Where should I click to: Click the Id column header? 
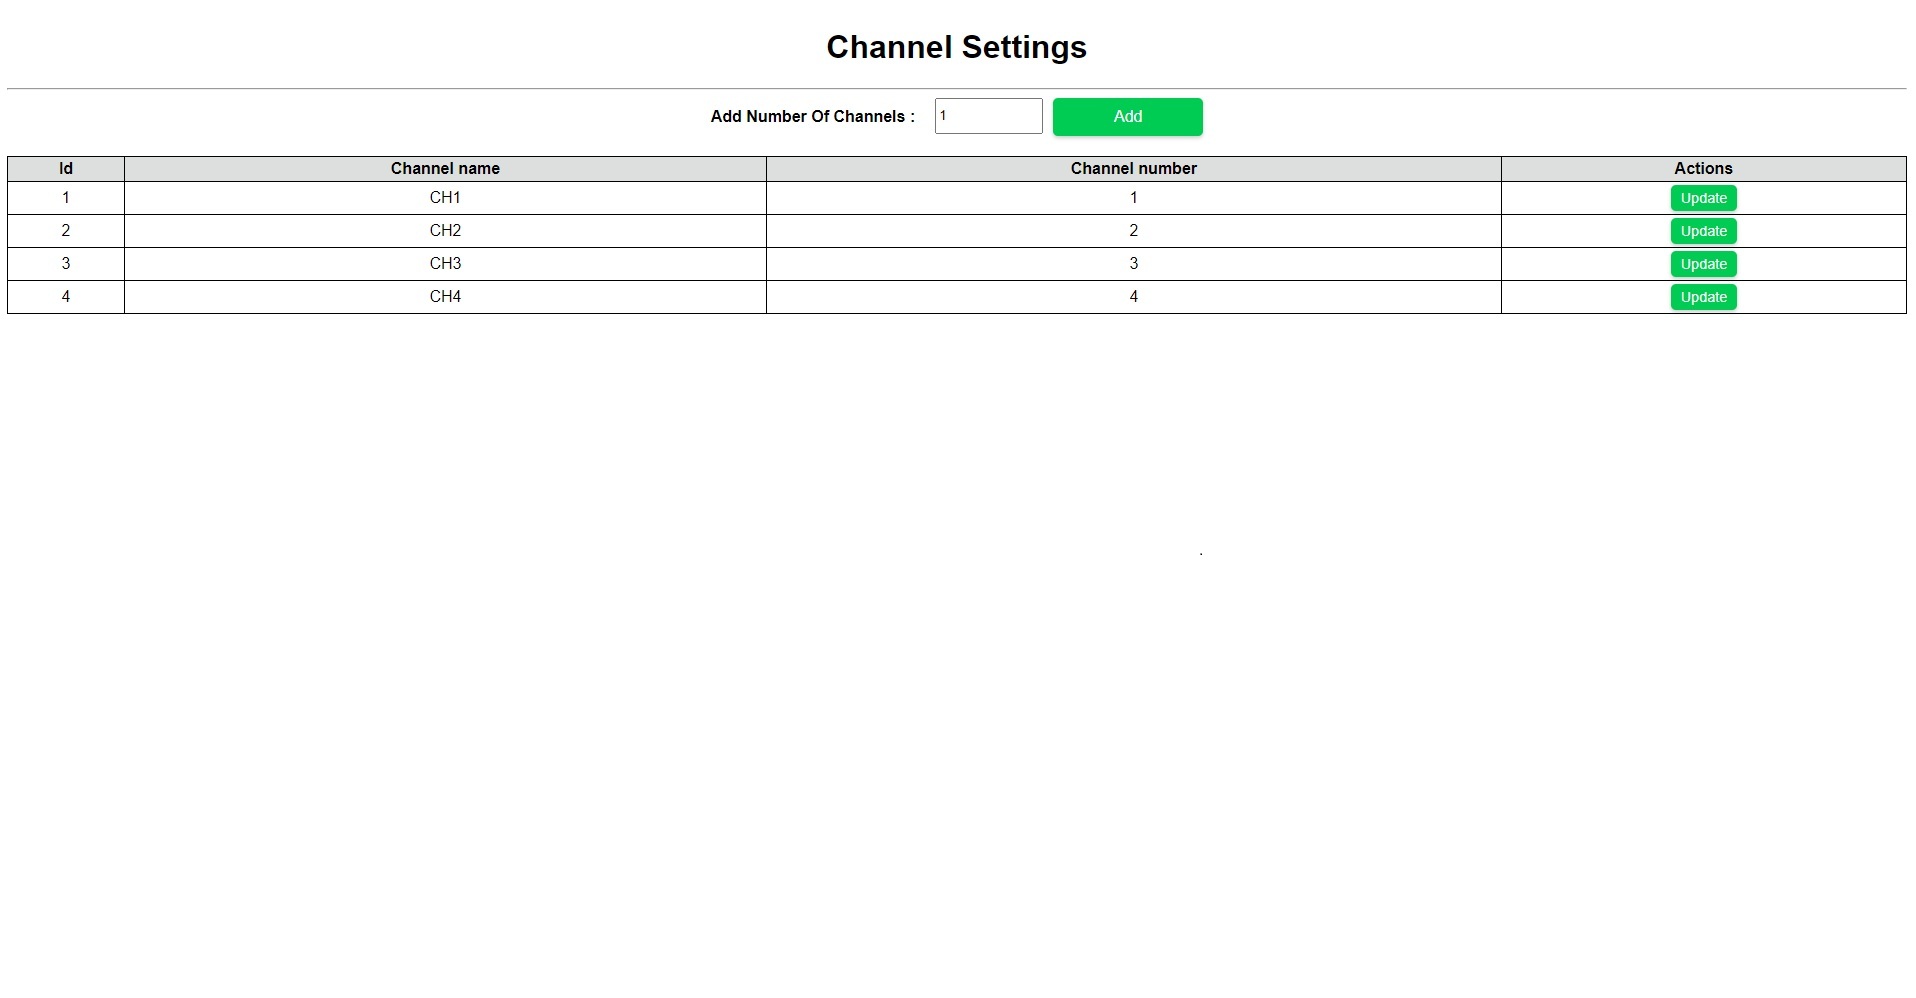click(x=66, y=168)
